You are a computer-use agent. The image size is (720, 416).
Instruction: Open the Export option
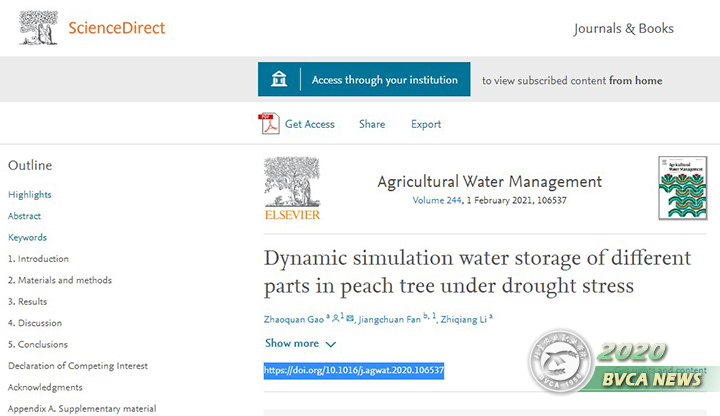(x=426, y=124)
